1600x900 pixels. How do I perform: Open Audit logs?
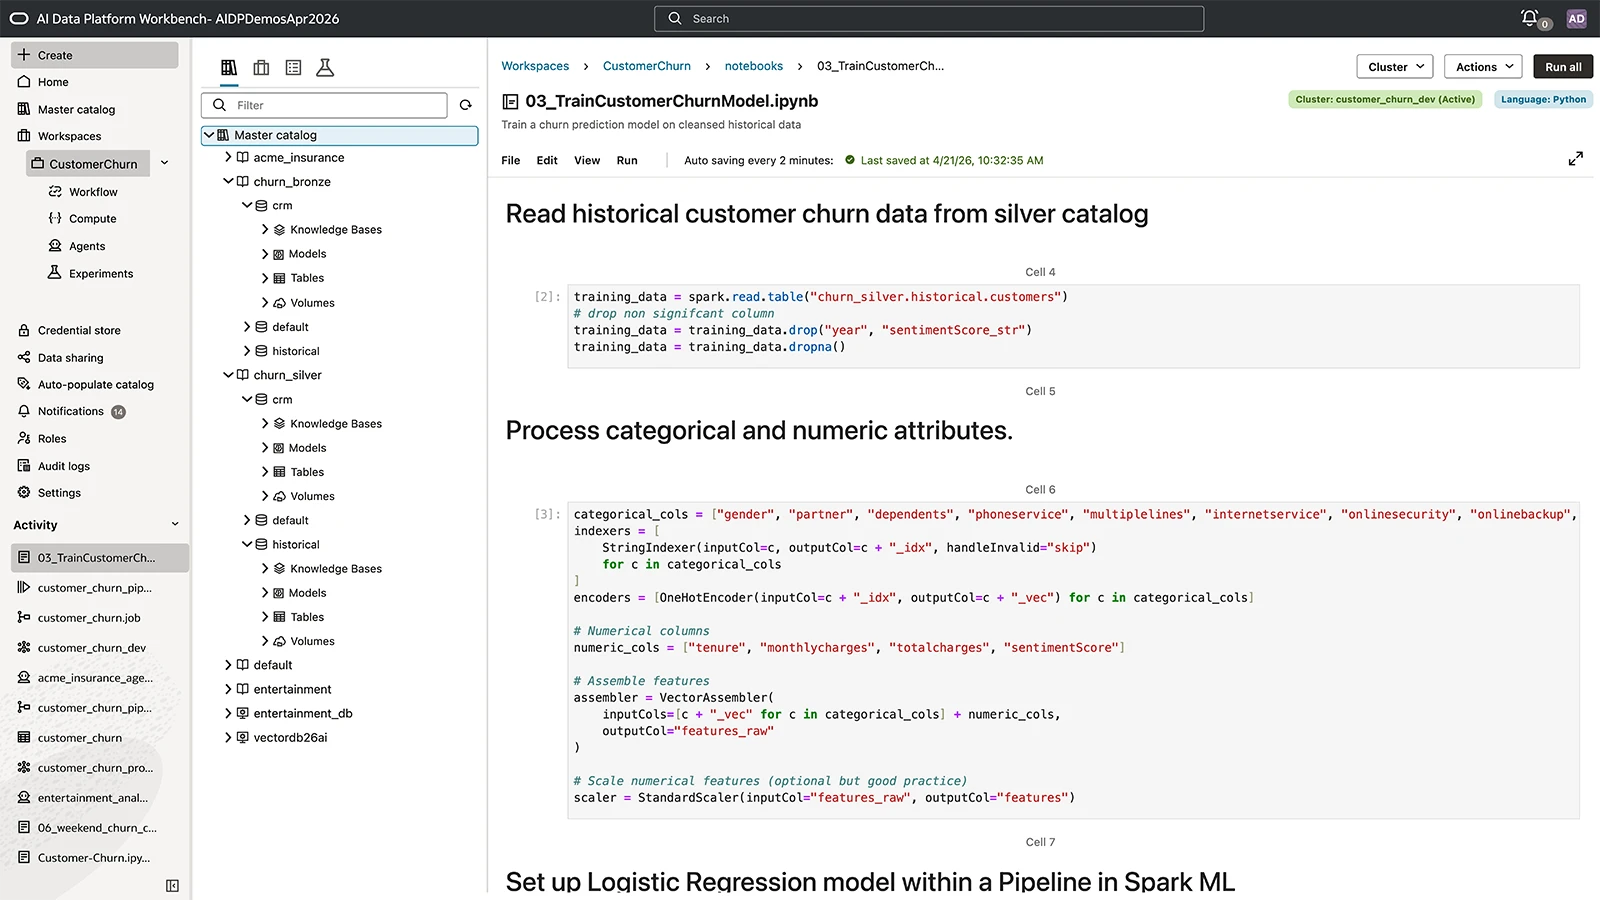click(64, 466)
